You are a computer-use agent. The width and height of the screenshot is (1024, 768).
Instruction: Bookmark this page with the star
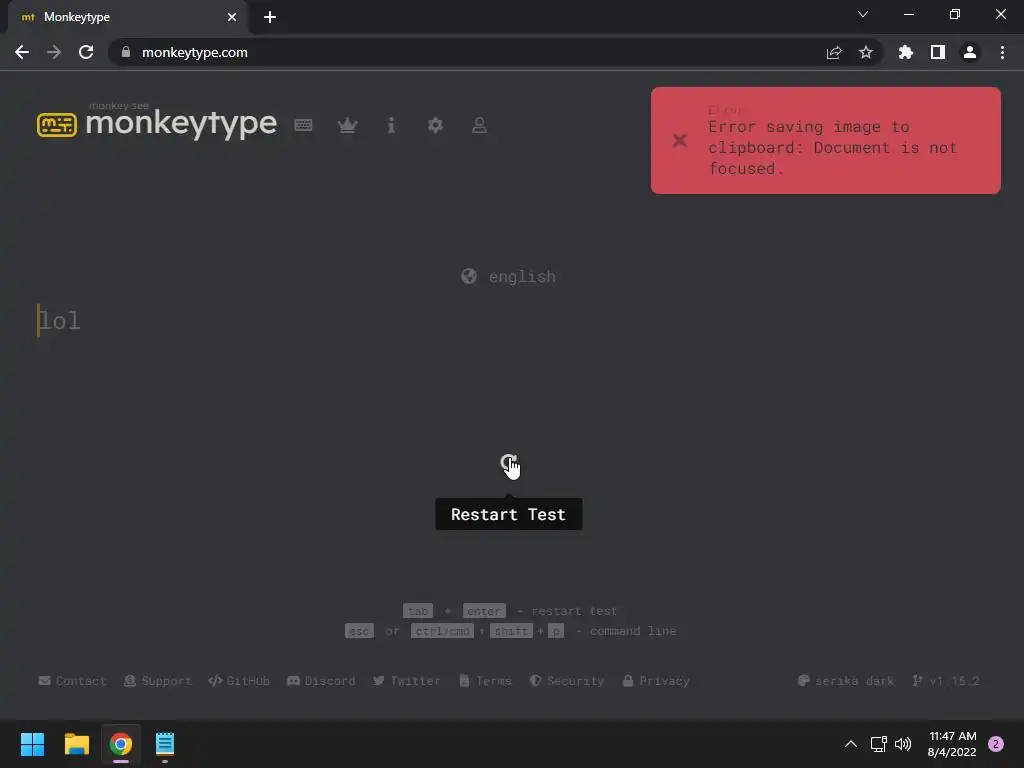[866, 52]
